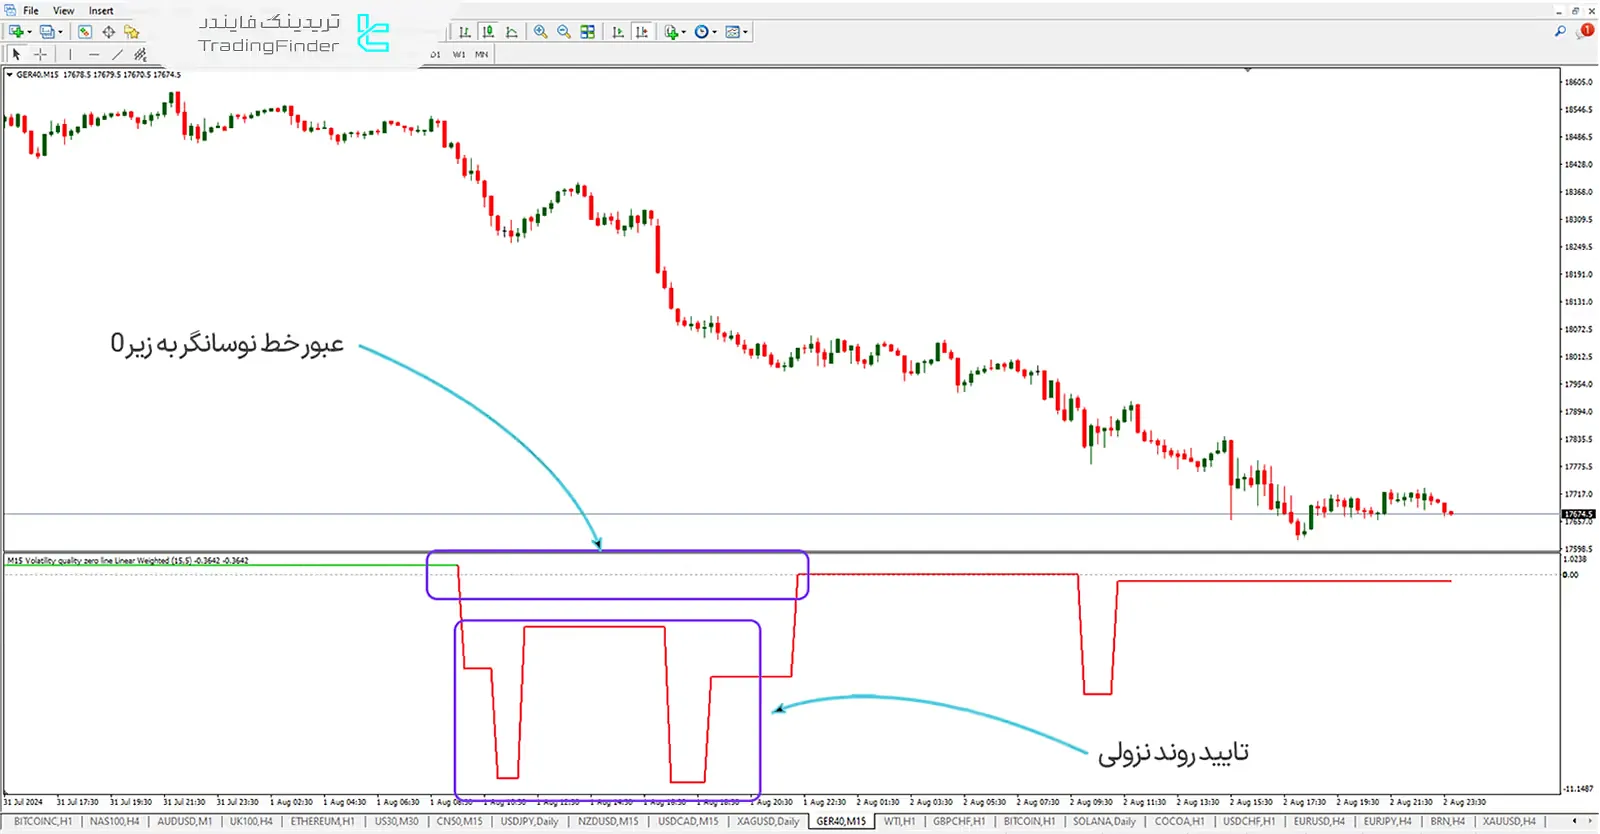1600x834 pixels.
Task: Click the Zoom In magnifier icon
Action: click(x=541, y=32)
